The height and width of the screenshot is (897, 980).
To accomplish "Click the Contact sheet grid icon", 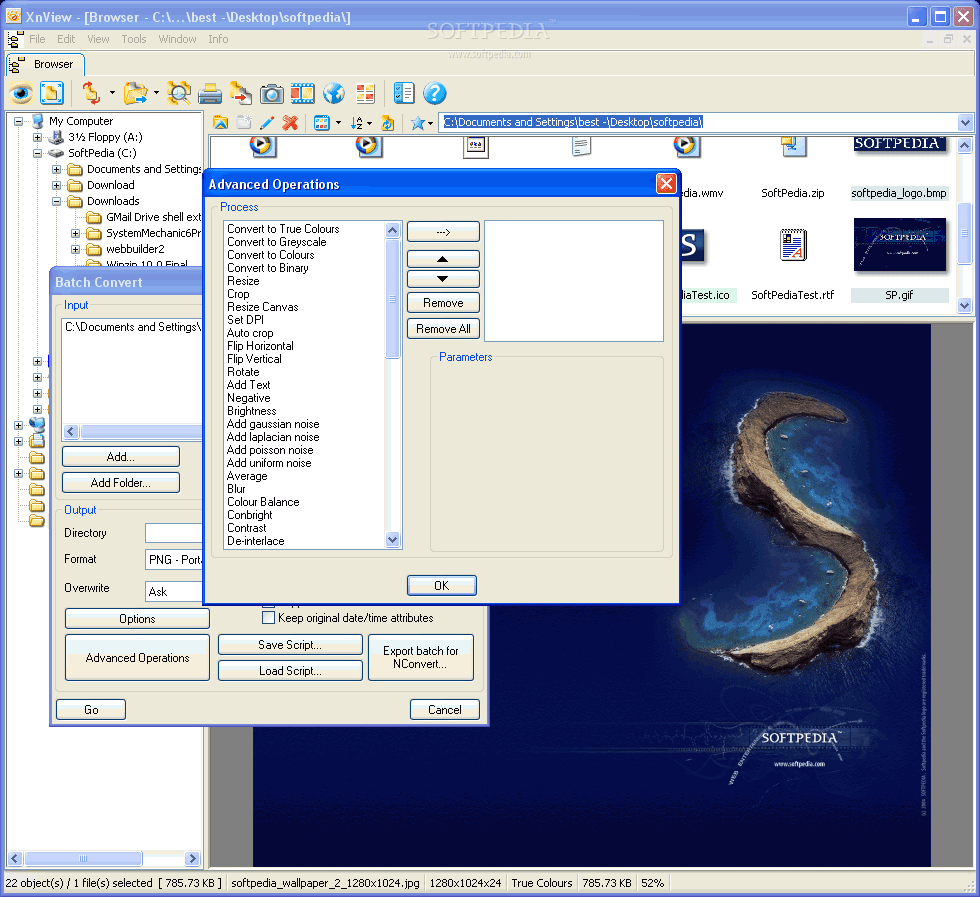I will [x=365, y=94].
